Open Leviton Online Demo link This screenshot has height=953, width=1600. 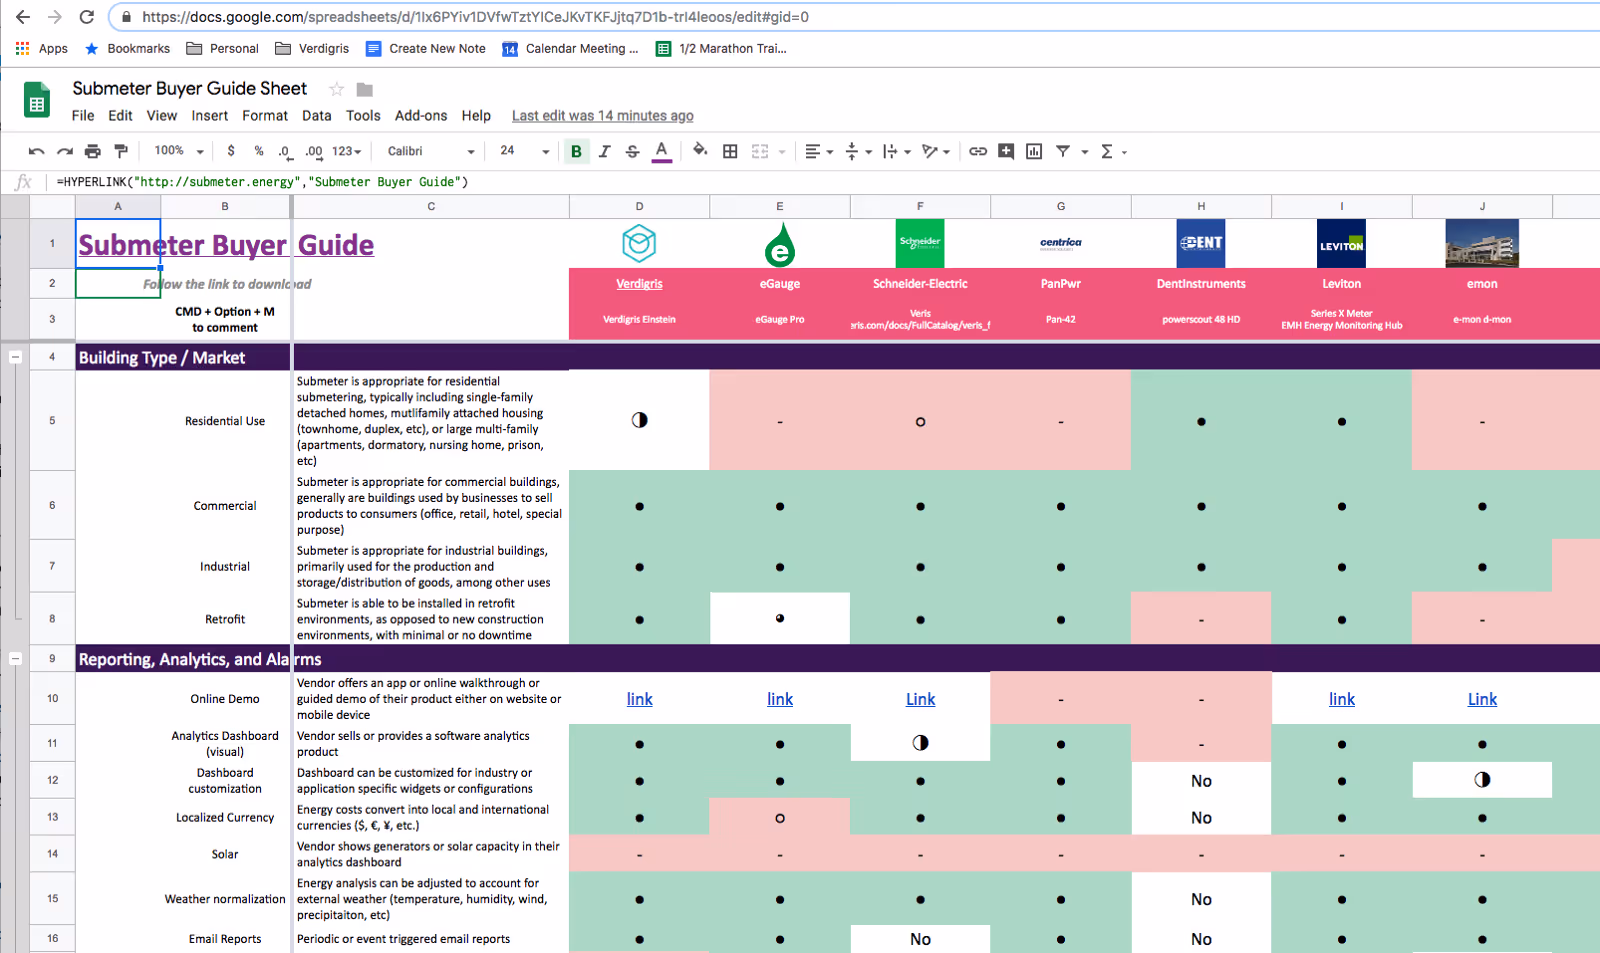pyautogui.click(x=1342, y=699)
